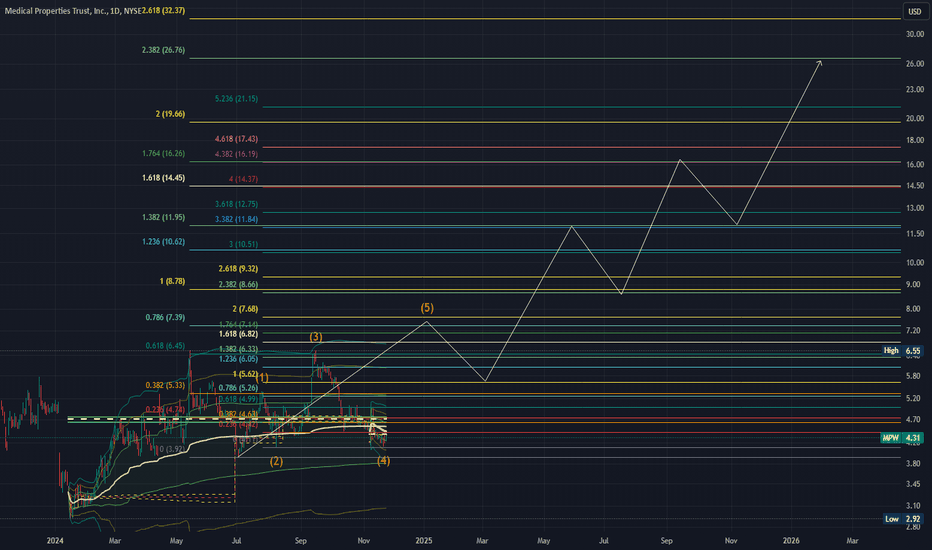Click the Elliott wave (1) label
The height and width of the screenshot is (550, 932).
(x=262, y=378)
